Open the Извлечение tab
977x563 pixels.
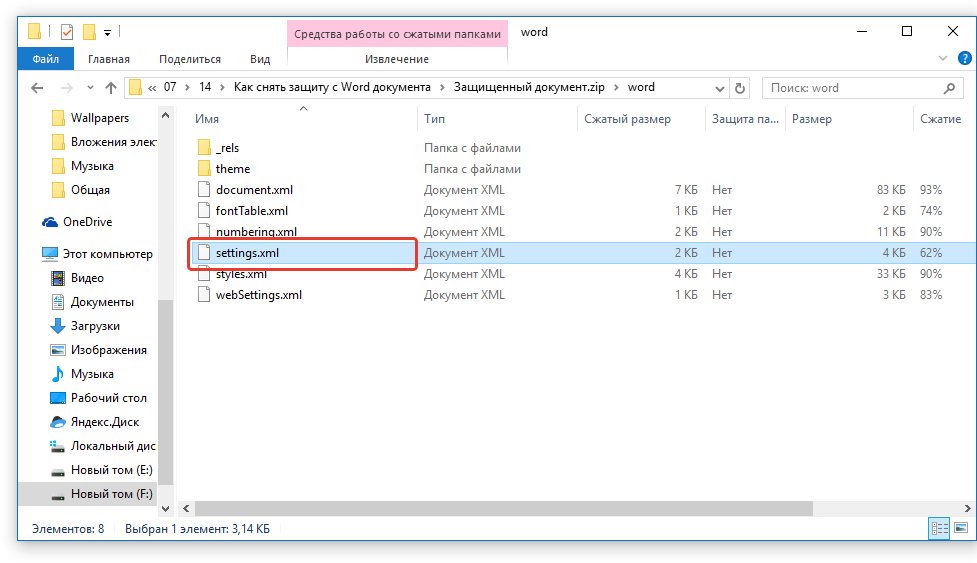[397, 59]
